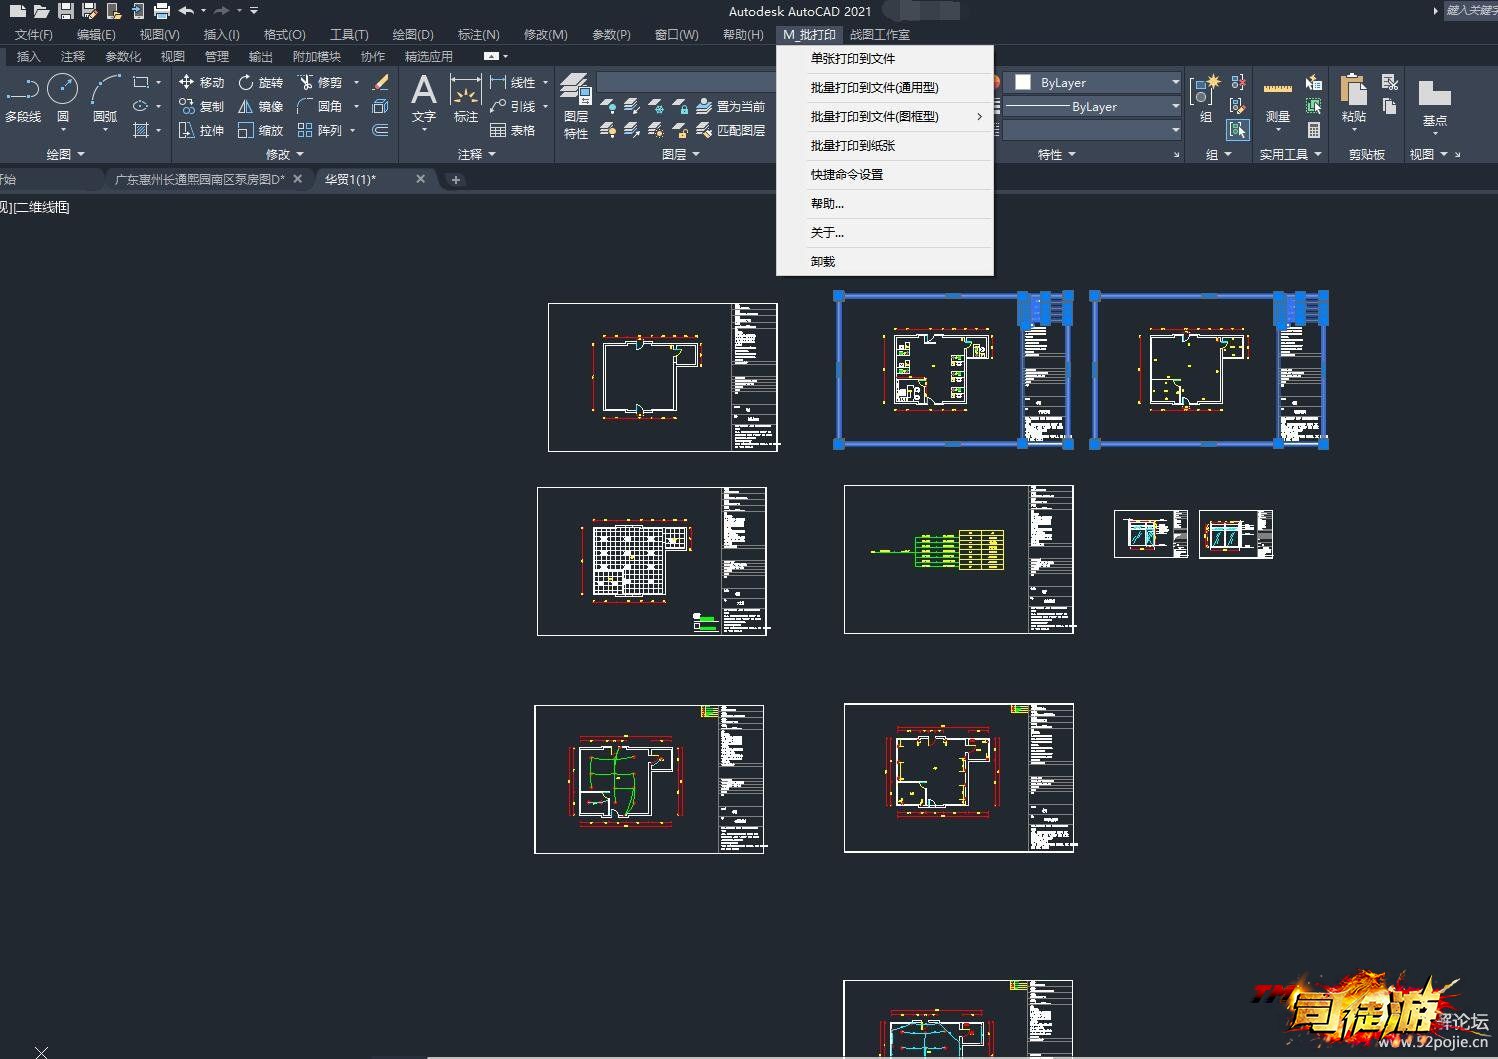
Task: Click the Linear (线性) dimension button
Action: point(512,82)
